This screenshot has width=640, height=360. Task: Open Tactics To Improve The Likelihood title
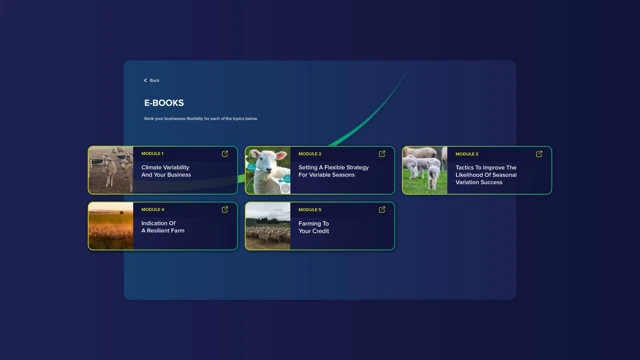point(486,175)
